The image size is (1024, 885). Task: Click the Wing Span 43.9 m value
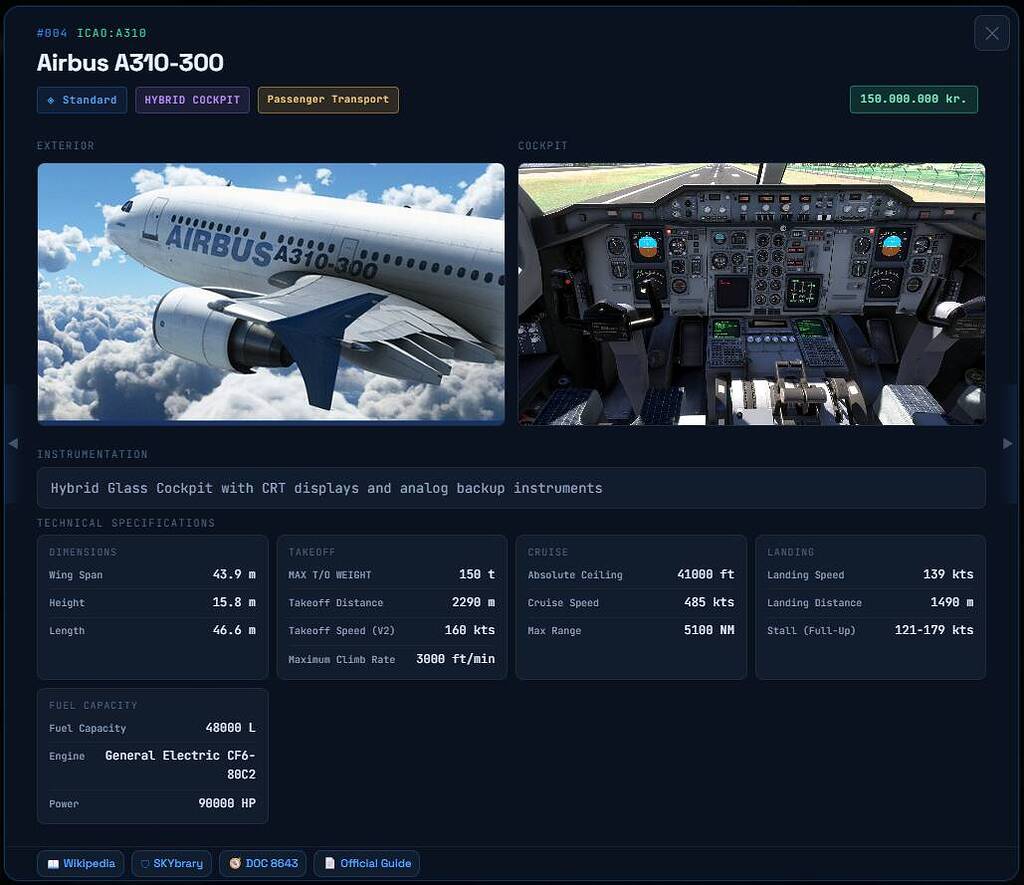click(x=234, y=575)
